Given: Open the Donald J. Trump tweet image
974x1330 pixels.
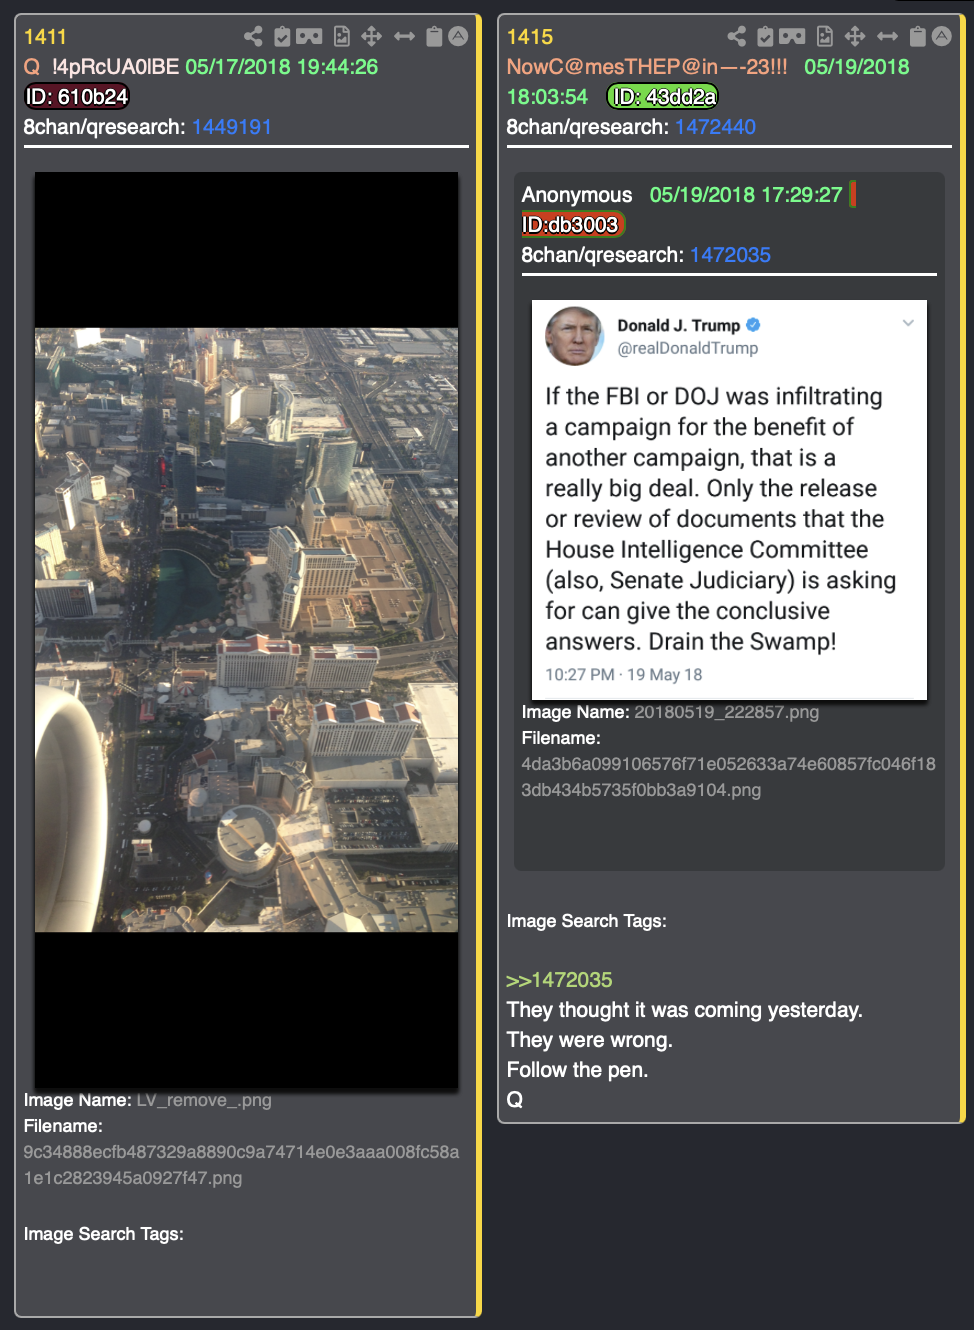Looking at the screenshot, I should 729,499.
